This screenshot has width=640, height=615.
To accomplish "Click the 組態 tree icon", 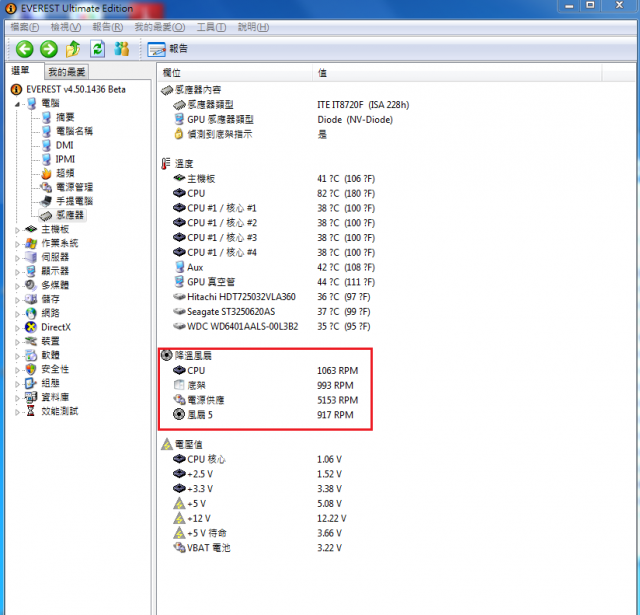I will [31, 383].
